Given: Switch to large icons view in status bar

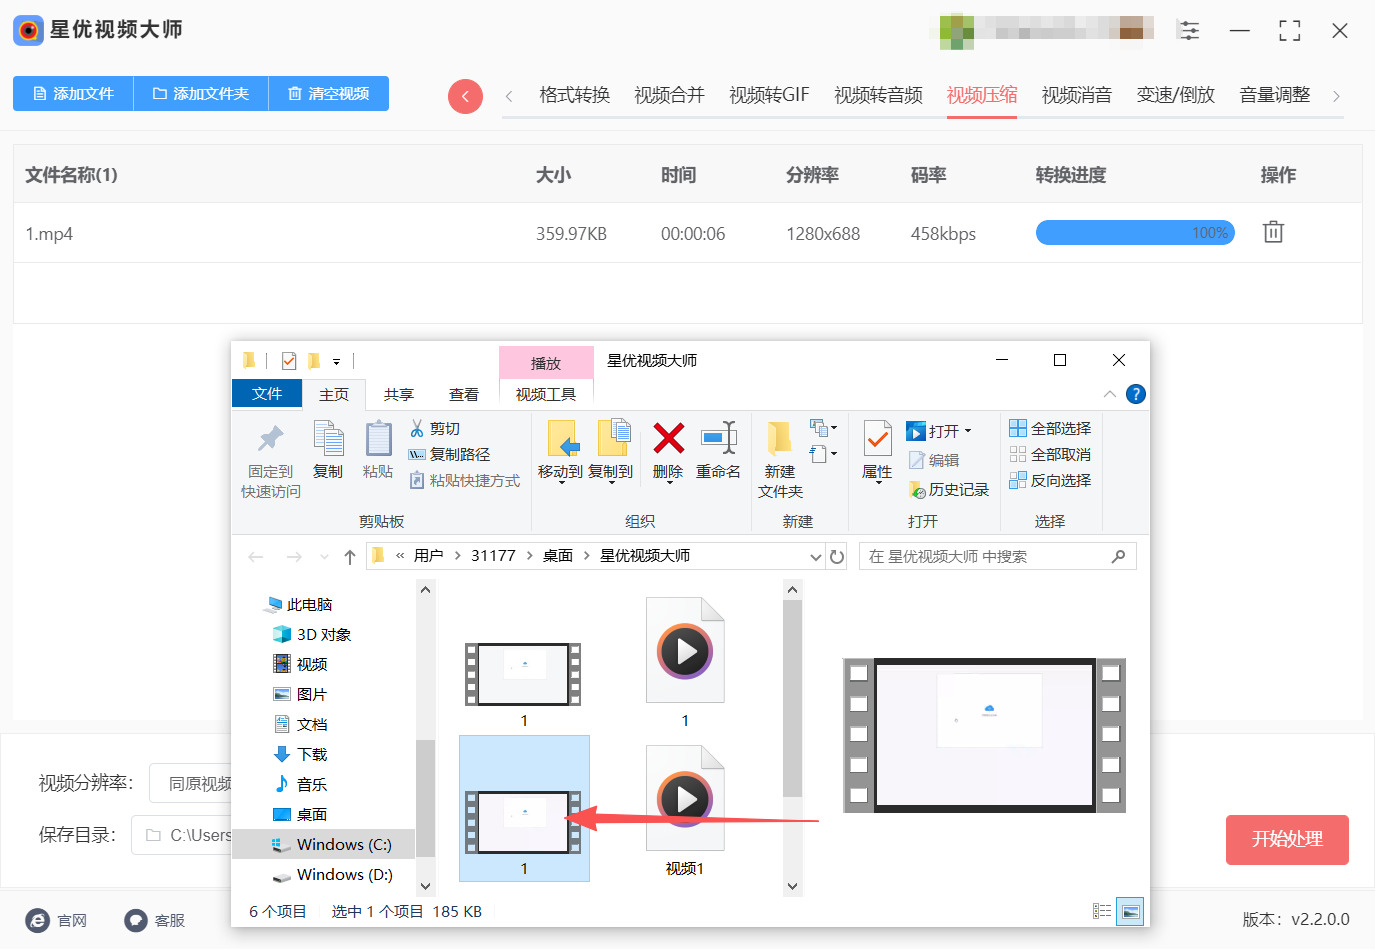Looking at the screenshot, I should click(x=1130, y=911).
